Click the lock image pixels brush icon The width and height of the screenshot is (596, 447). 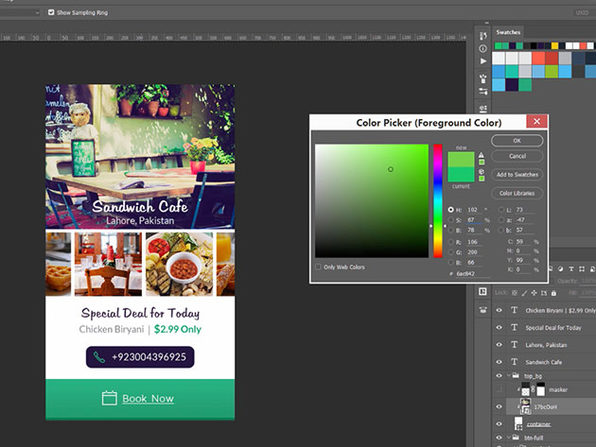(524, 293)
